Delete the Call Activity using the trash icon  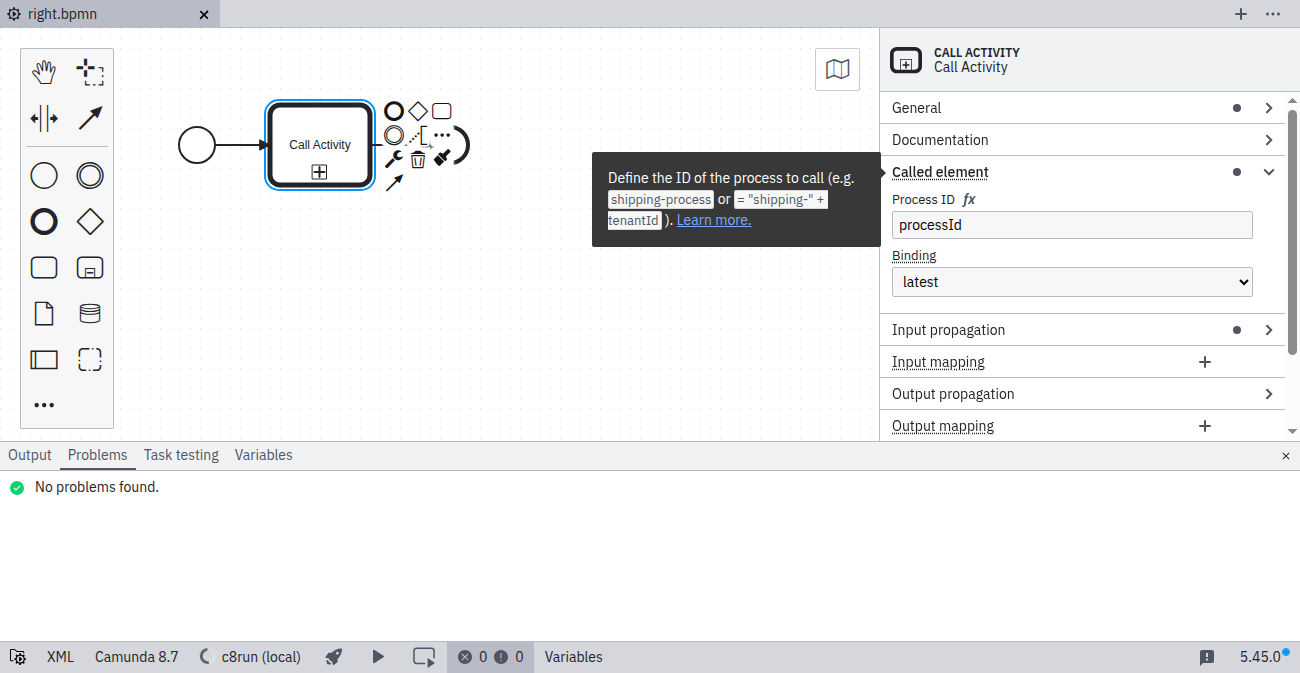[x=417, y=160]
